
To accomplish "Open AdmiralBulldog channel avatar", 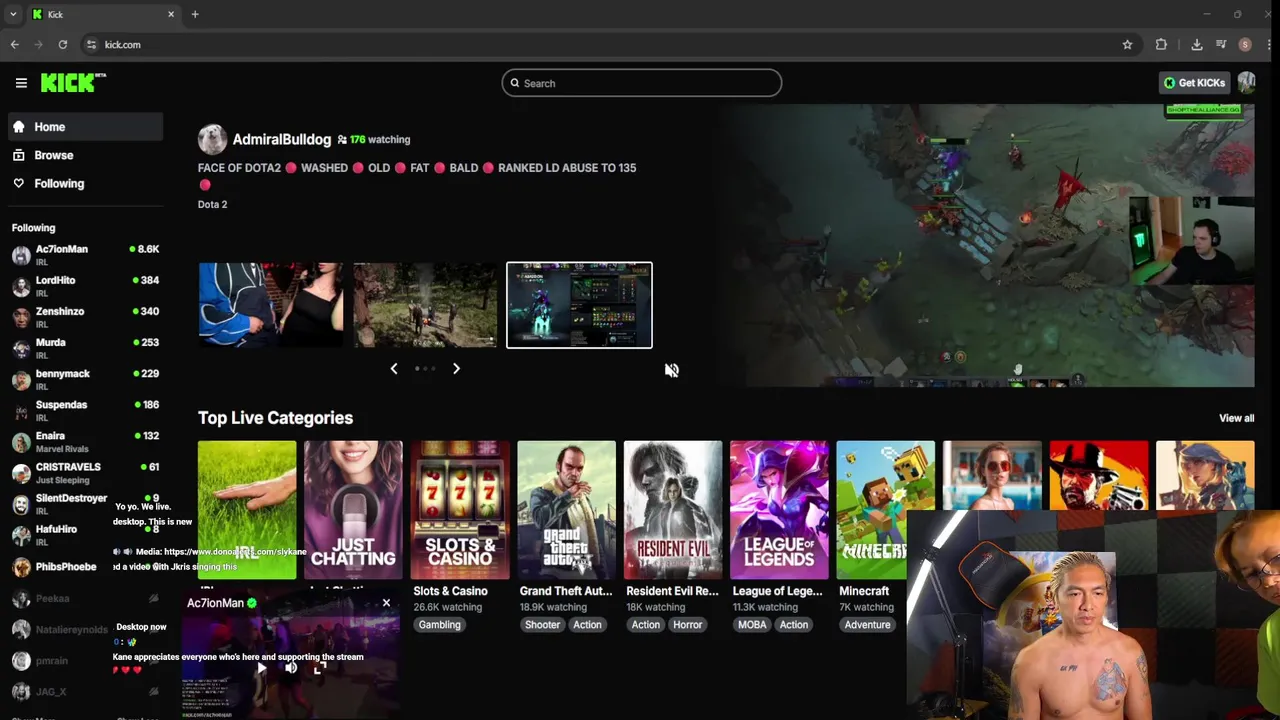I will pos(212,139).
